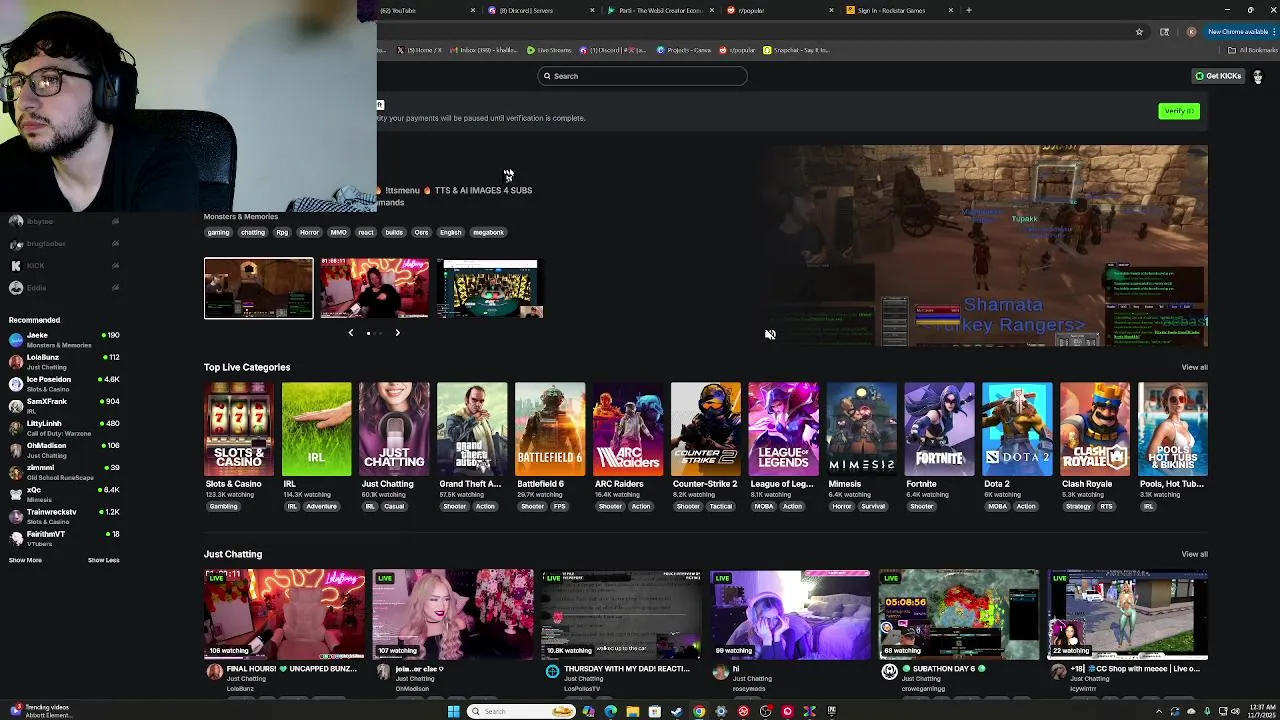Open the Snapchat bookmark
This screenshot has width=1280, height=720.
point(797,50)
